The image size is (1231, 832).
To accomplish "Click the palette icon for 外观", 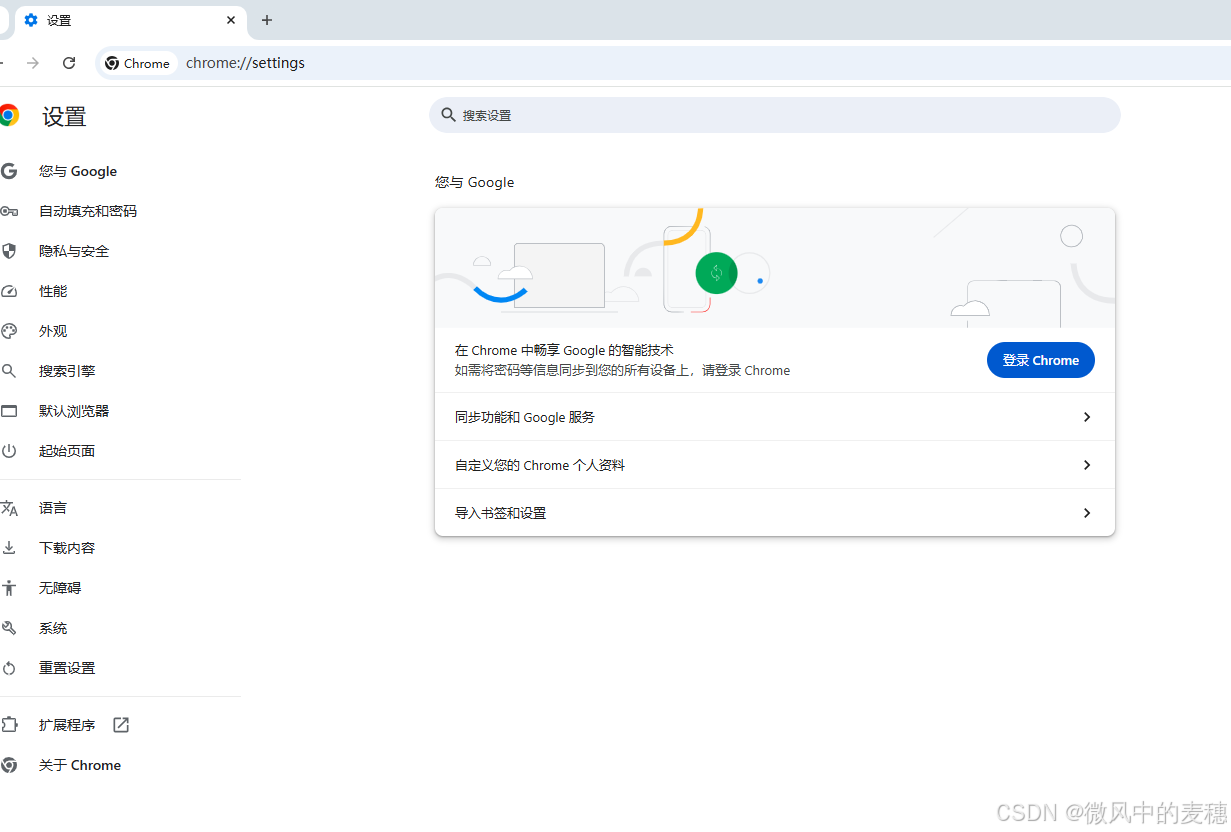I will click(9, 331).
